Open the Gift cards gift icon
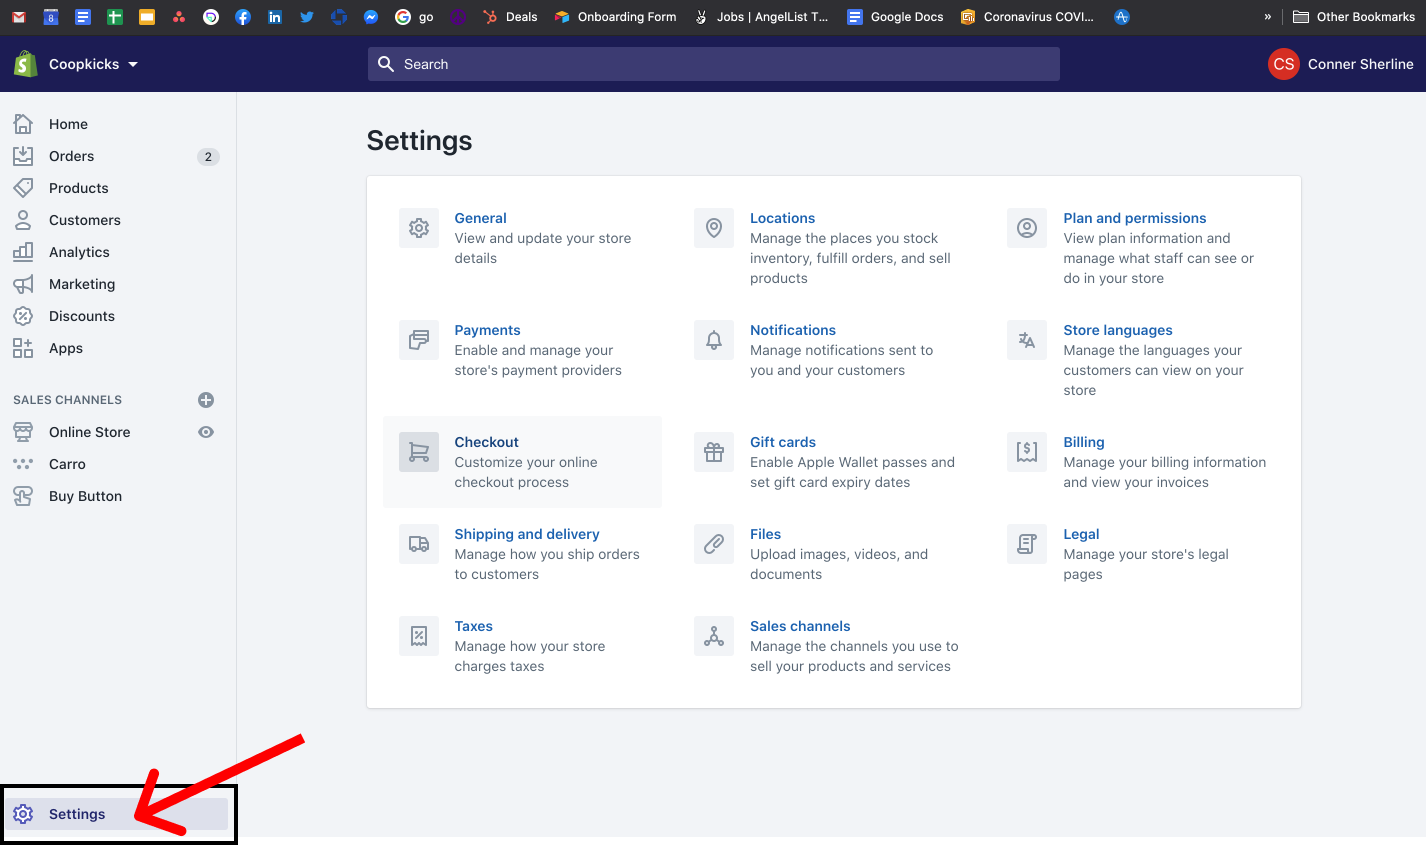This screenshot has width=1426, height=852. click(713, 452)
